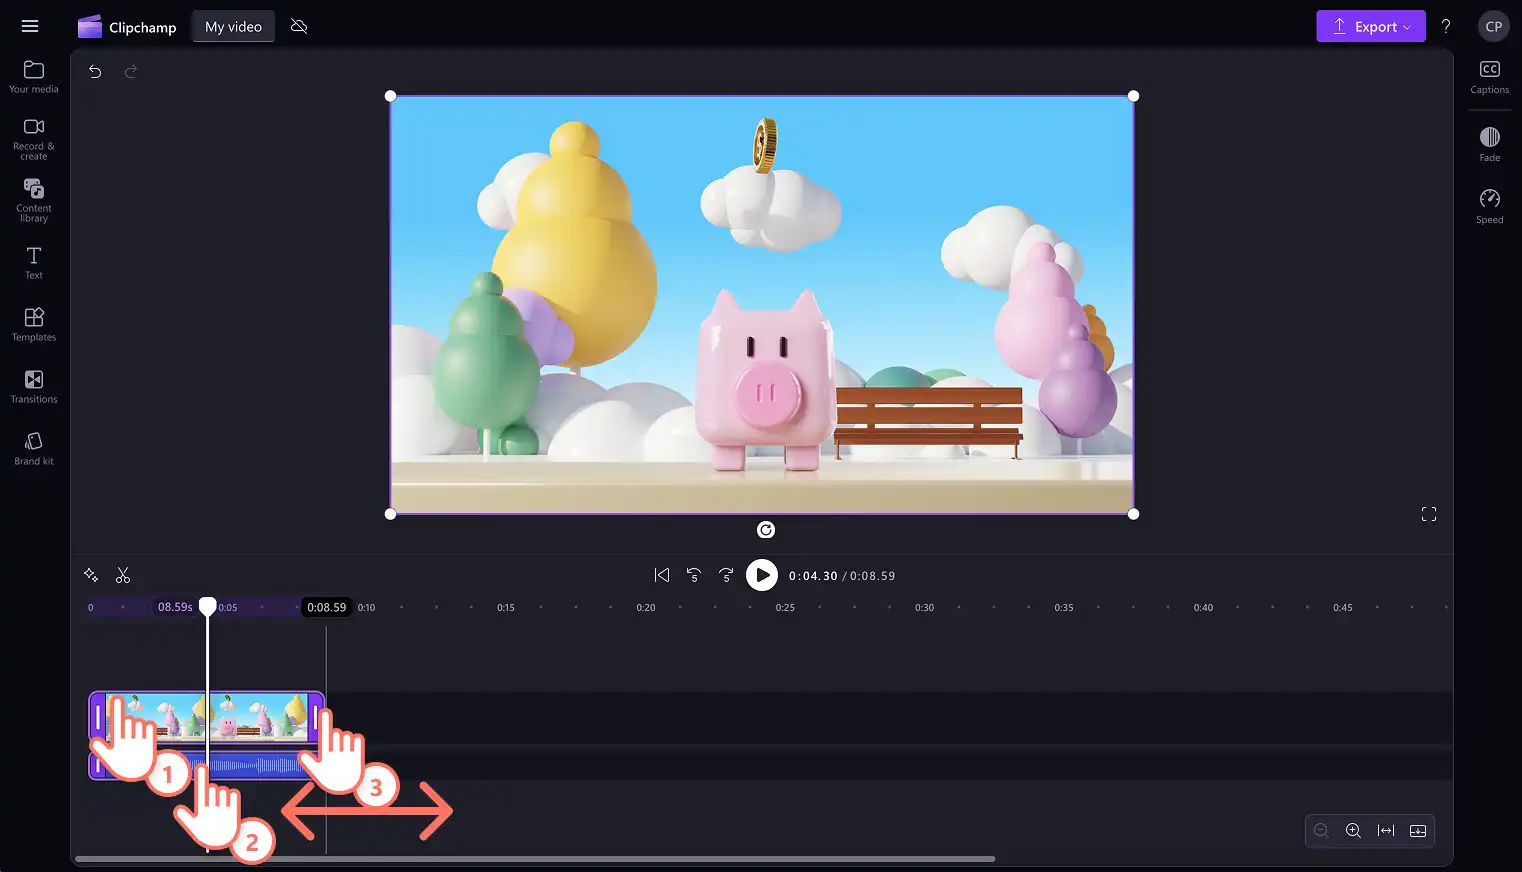
Task: Click the rightmost icon in the zoom controls
Action: (x=1418, y=831)
